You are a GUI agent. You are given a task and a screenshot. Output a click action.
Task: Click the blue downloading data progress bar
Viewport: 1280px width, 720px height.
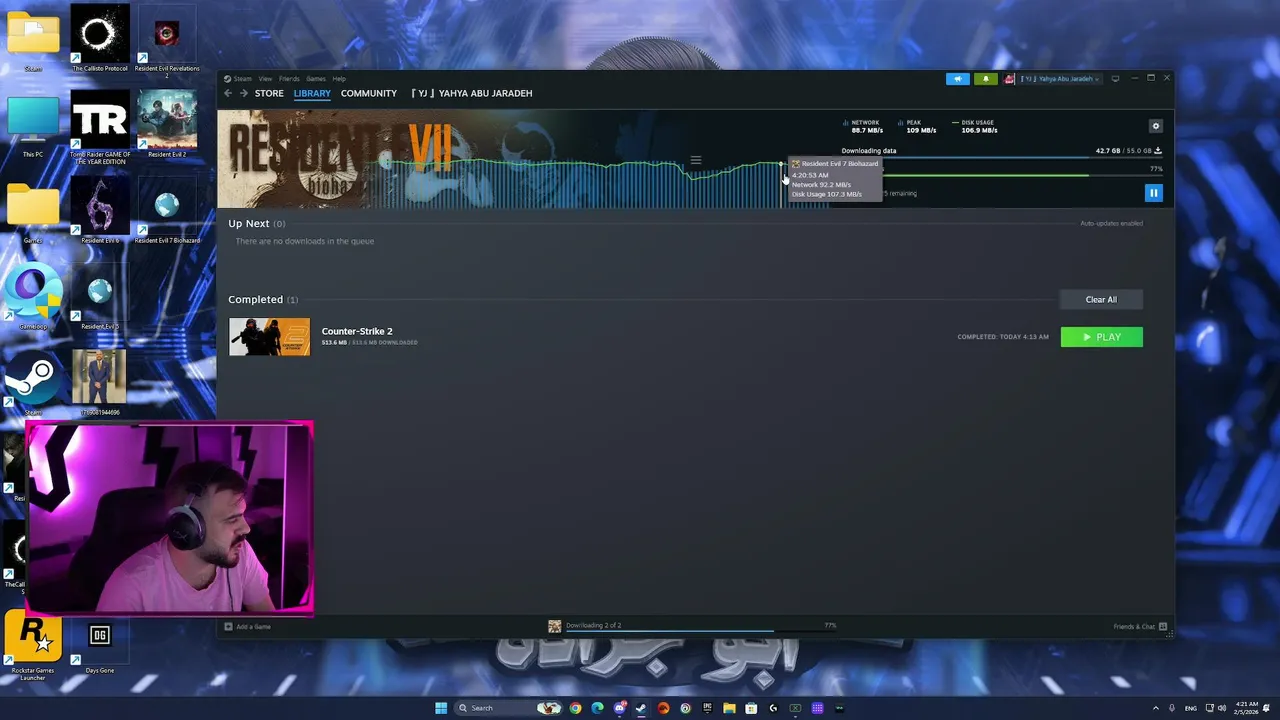1002,158
